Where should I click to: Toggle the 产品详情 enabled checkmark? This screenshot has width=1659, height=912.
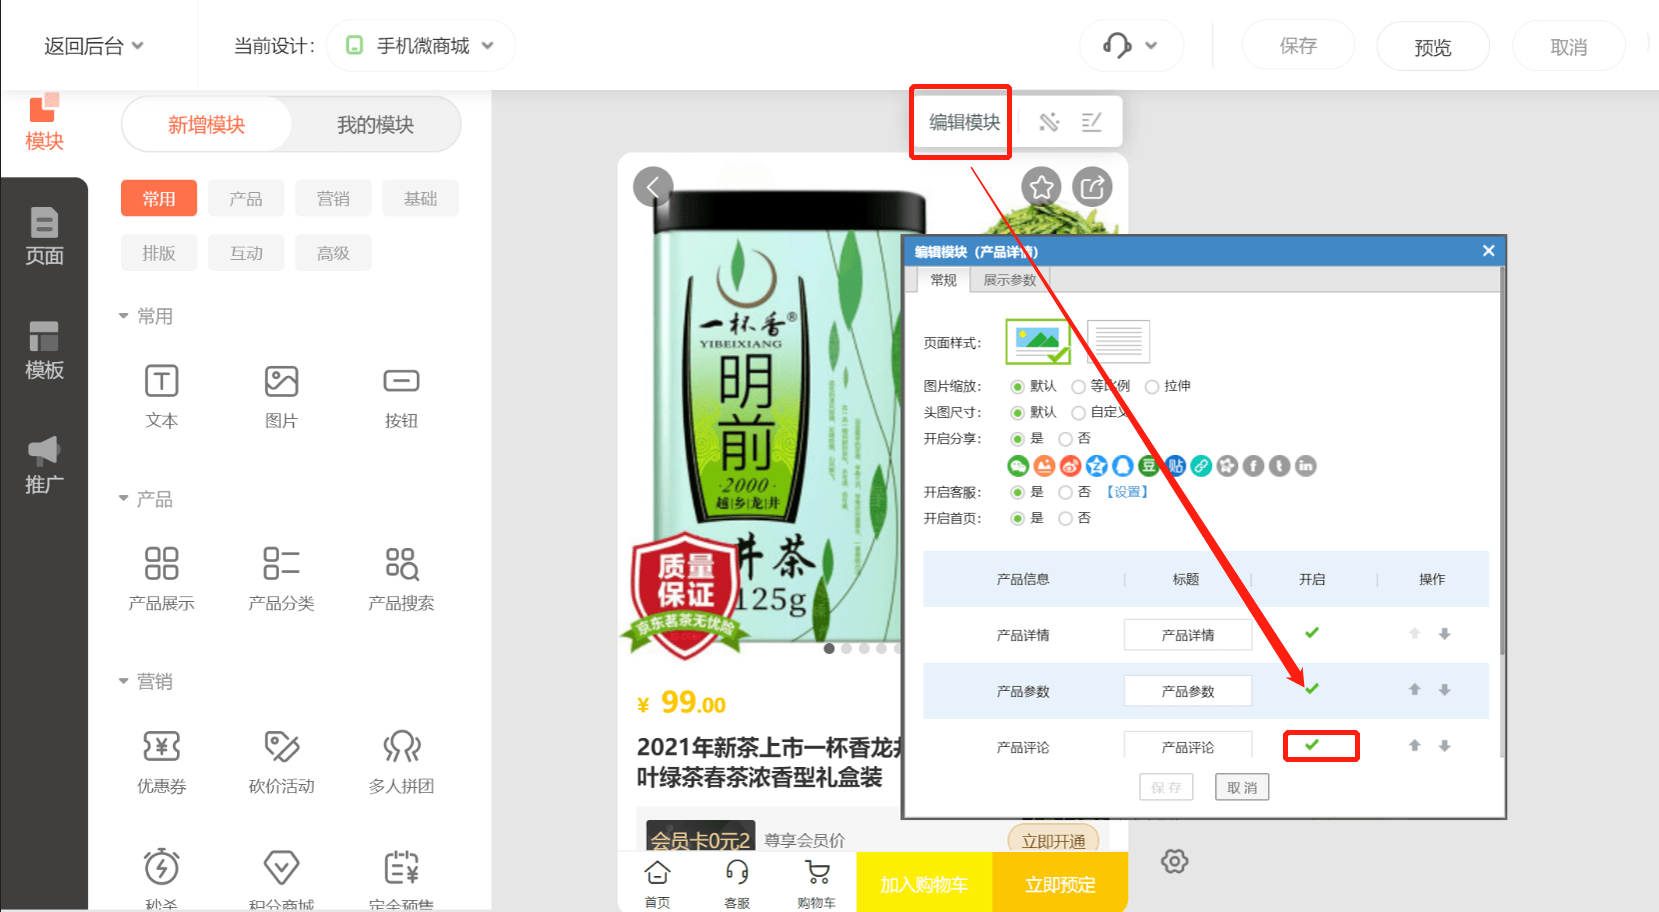pos(1312,633)
